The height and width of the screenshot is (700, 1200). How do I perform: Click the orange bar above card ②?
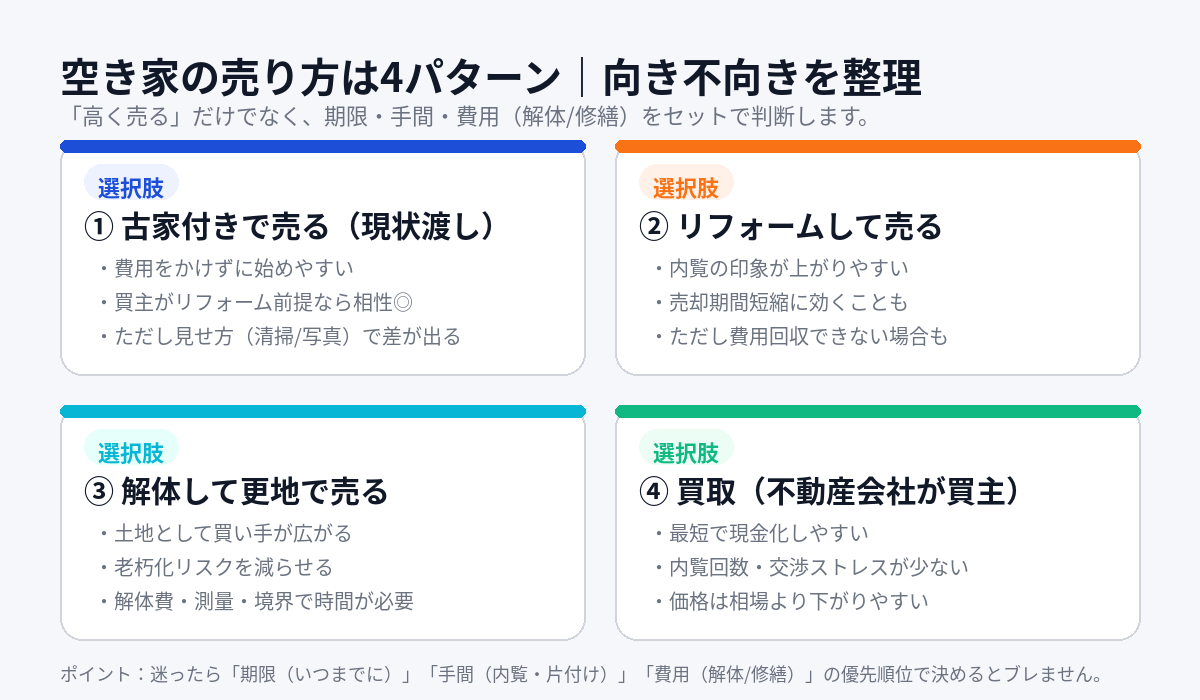[x=877, y=147]
